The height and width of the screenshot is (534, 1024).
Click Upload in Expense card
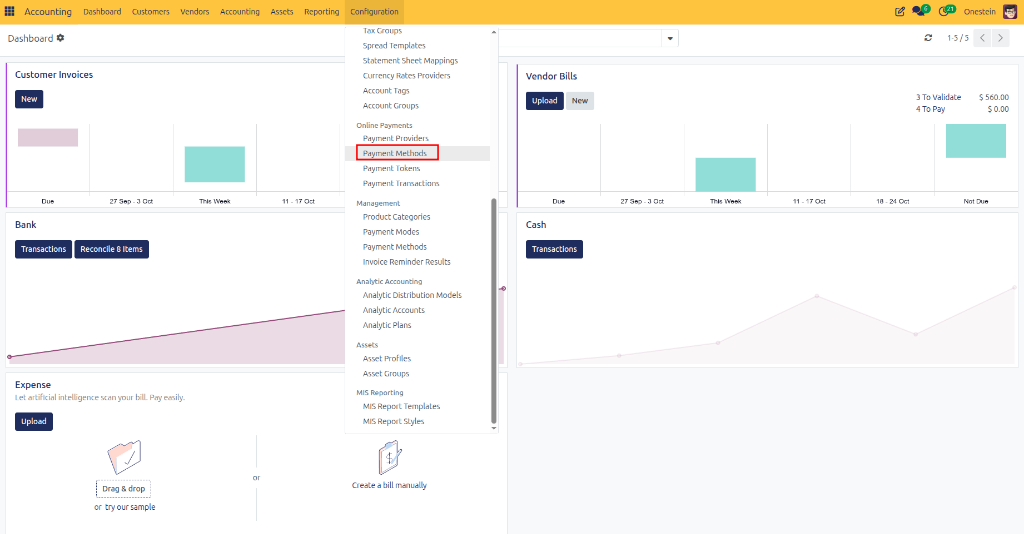point(34,422)
